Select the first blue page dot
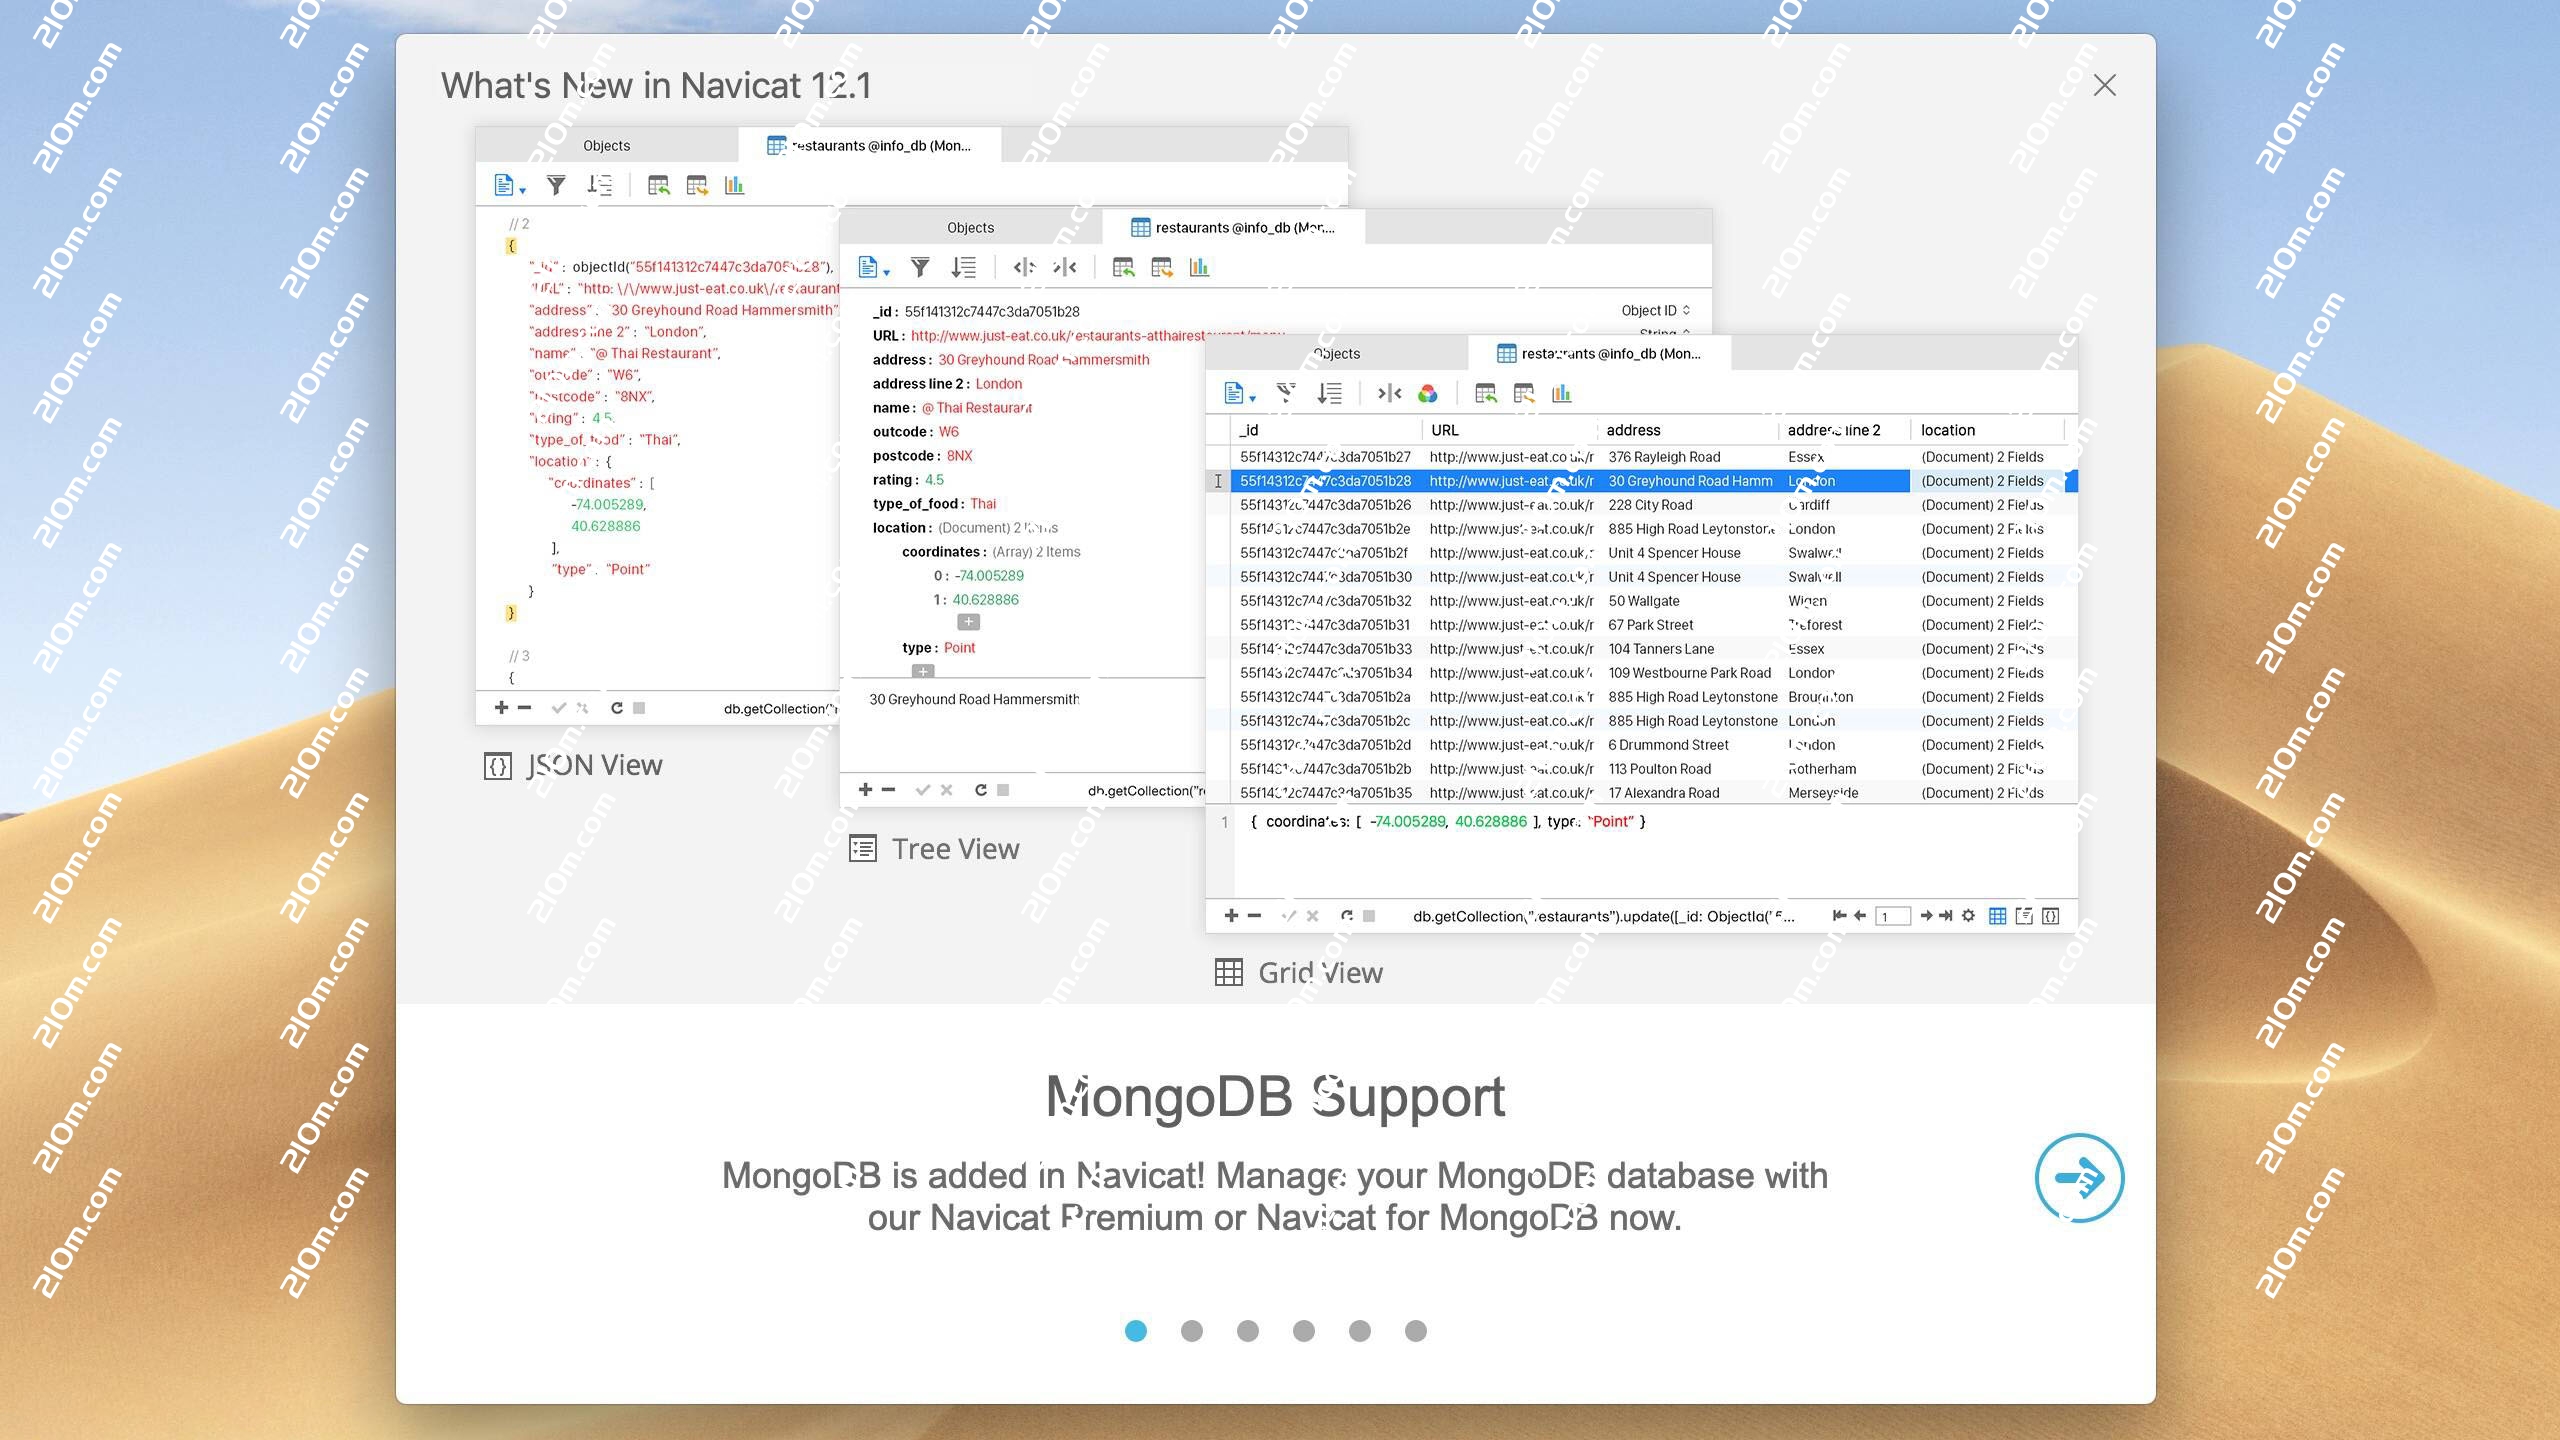 1136,1331
